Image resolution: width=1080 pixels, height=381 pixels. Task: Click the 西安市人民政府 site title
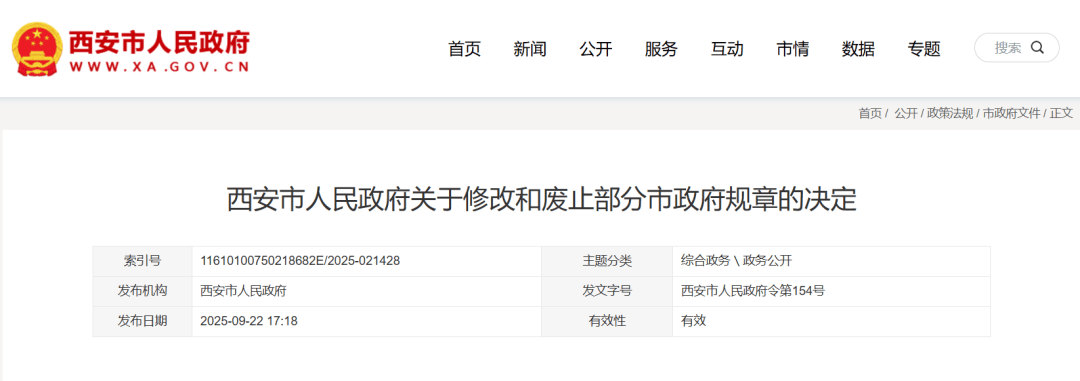(159, 43)
